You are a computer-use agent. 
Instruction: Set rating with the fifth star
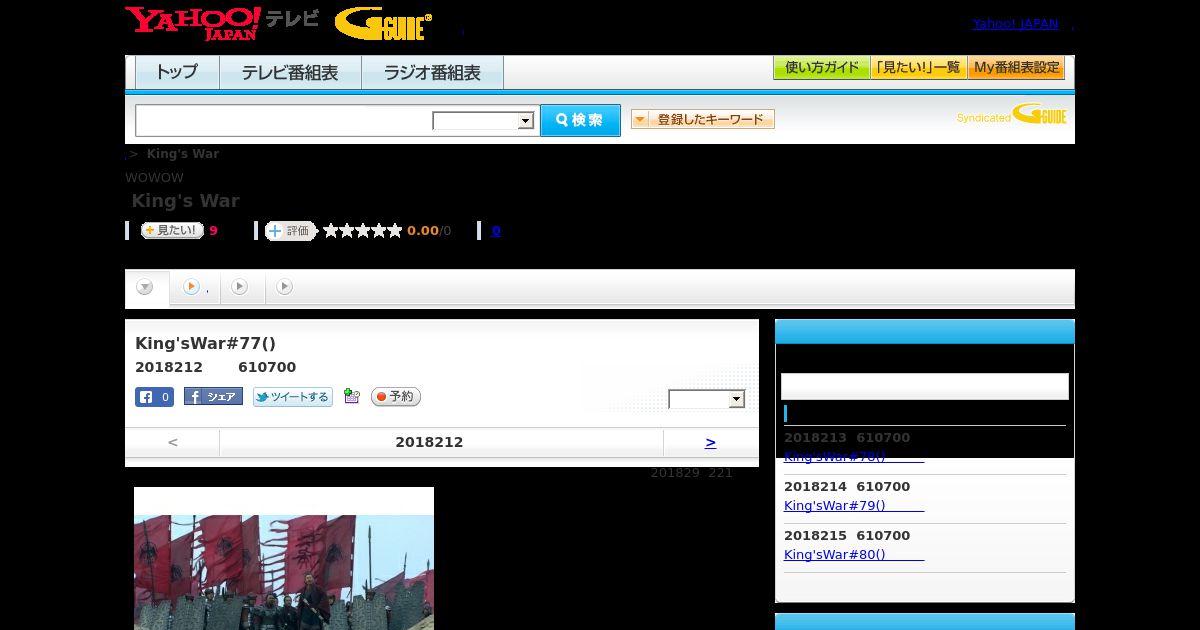tap(395, 231)
